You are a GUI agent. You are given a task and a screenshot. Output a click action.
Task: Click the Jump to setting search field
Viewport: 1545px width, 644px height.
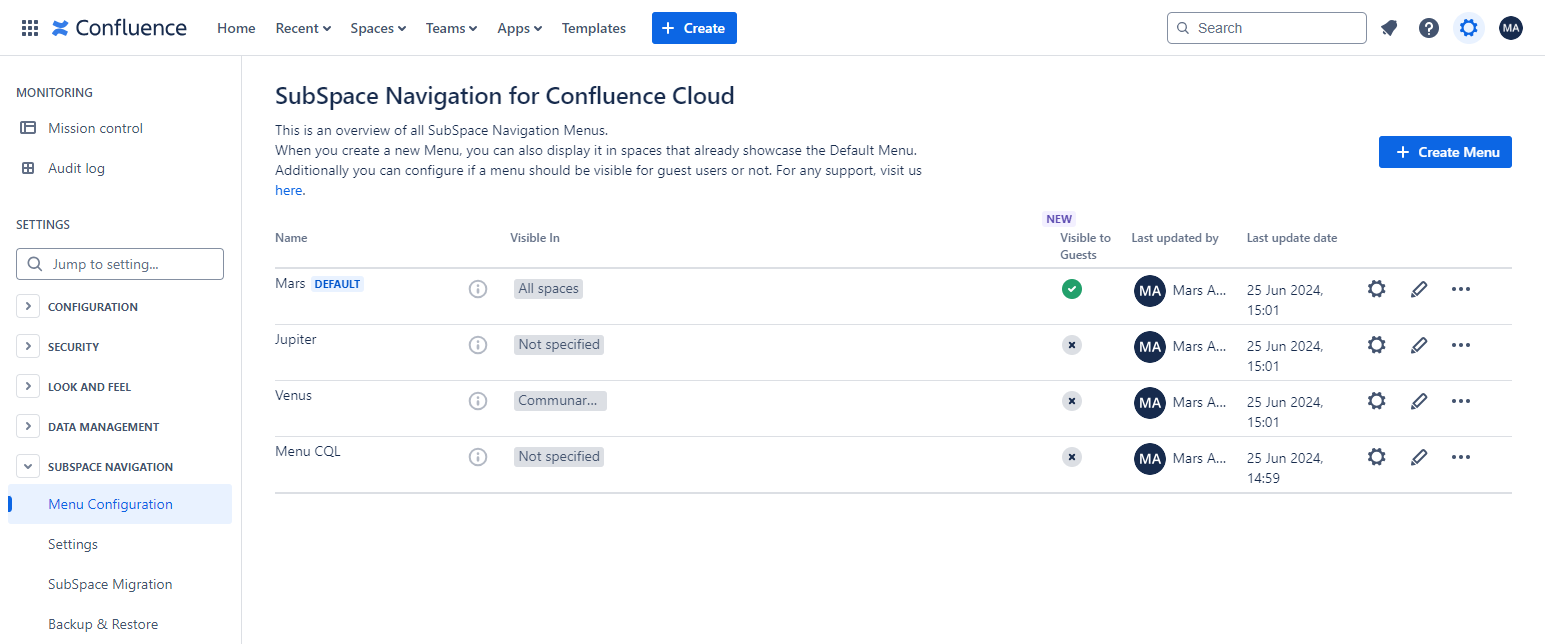pos(120,264)
